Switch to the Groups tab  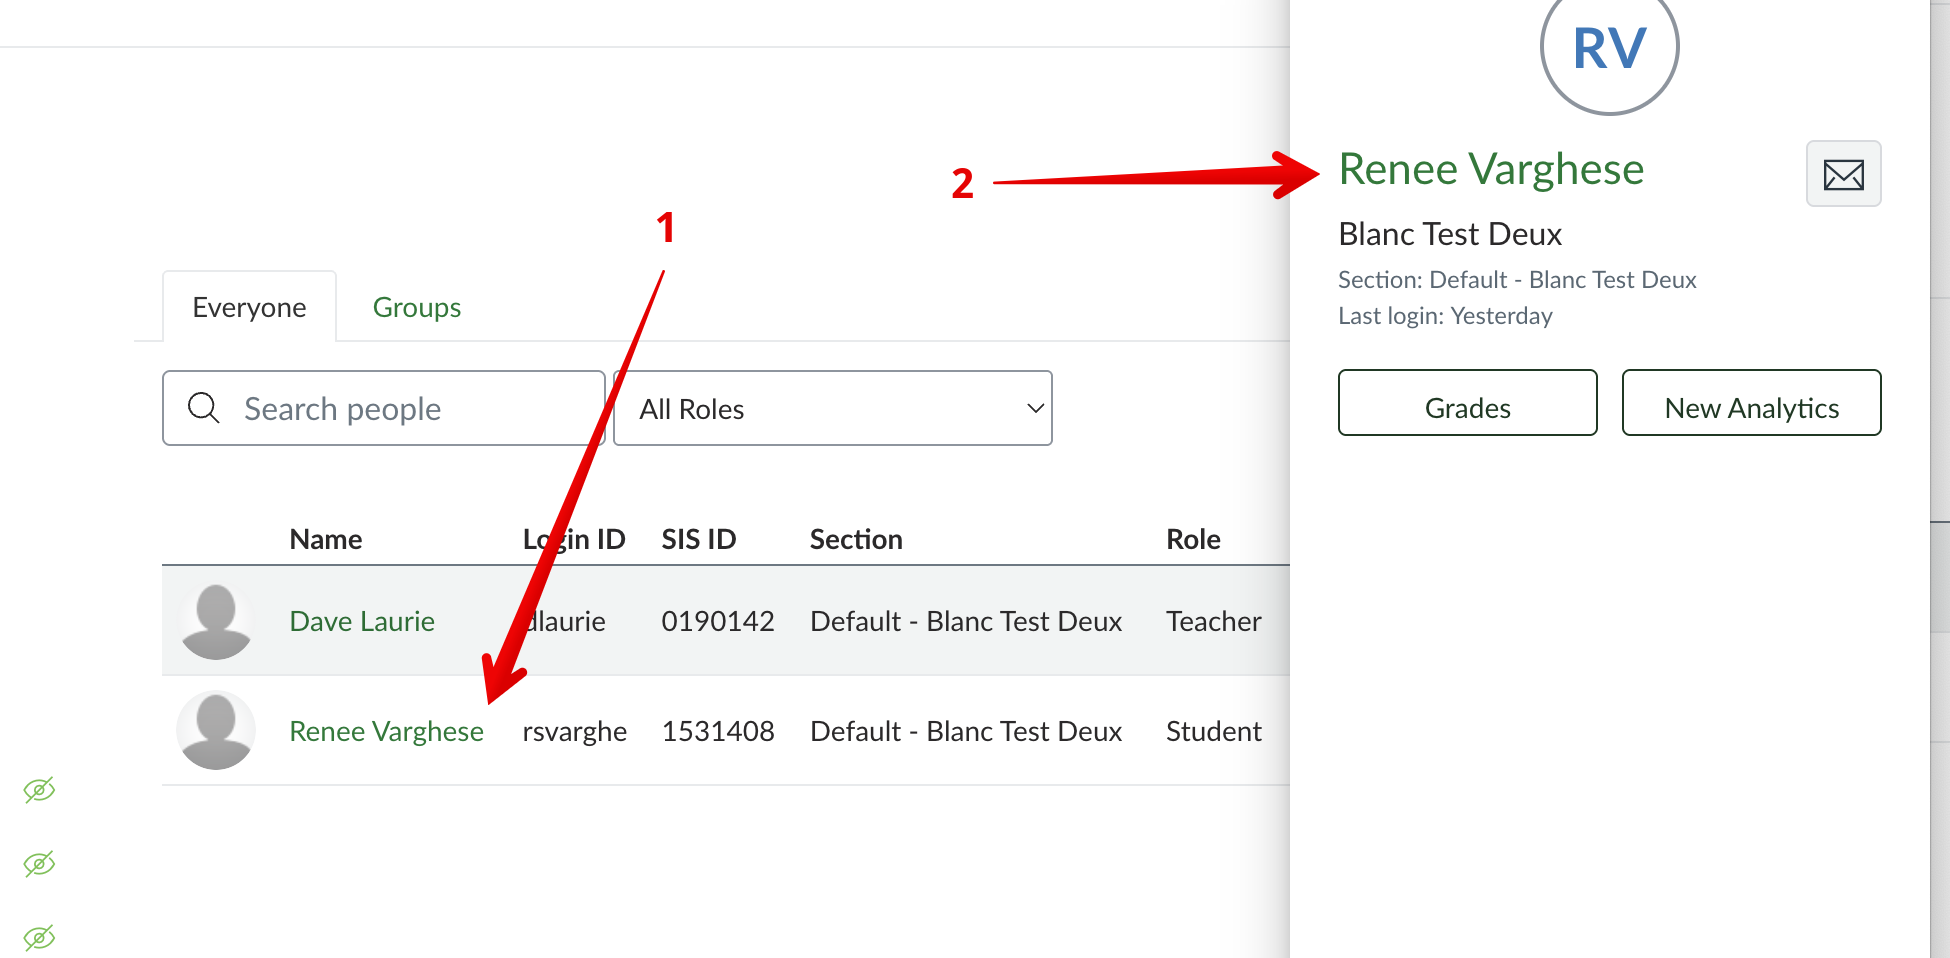click(416, 307)
